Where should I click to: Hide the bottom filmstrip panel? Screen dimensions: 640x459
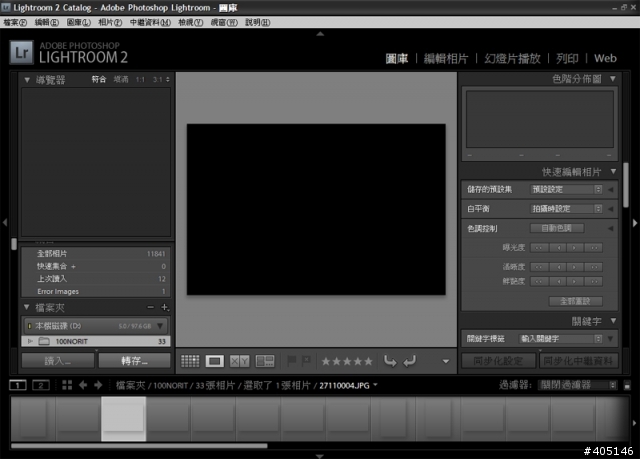(320, 456)
